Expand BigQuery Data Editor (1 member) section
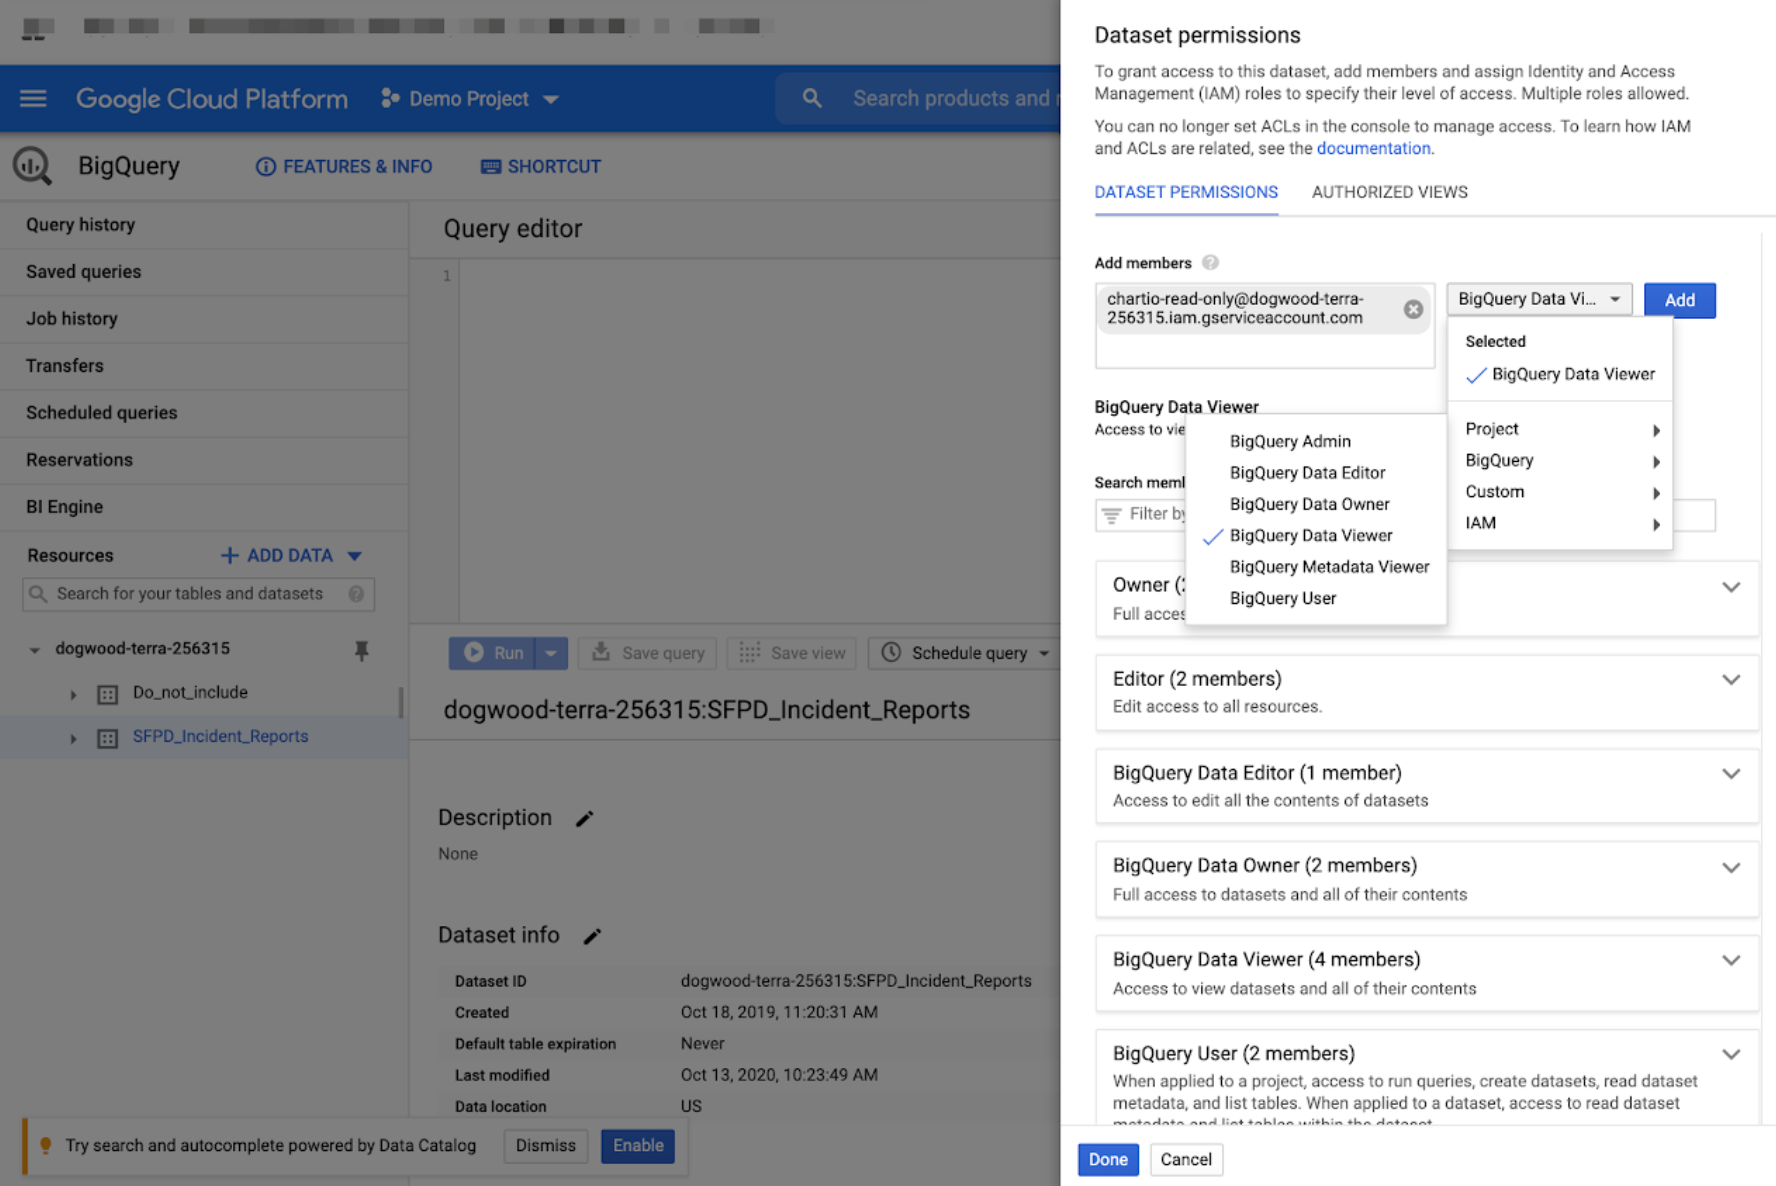This screenshot has width=1776, height=1186. [1731, 774]
